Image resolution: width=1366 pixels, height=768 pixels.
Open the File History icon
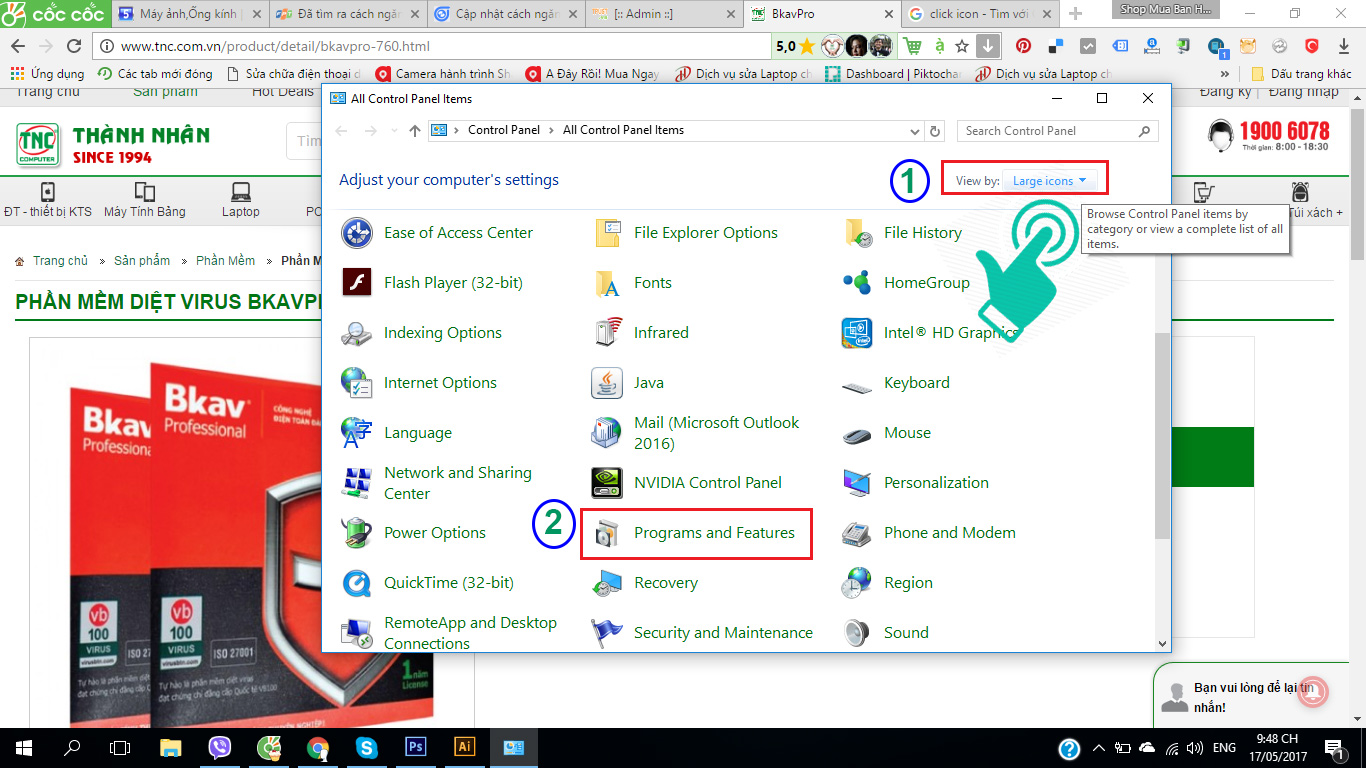point(857,233)
